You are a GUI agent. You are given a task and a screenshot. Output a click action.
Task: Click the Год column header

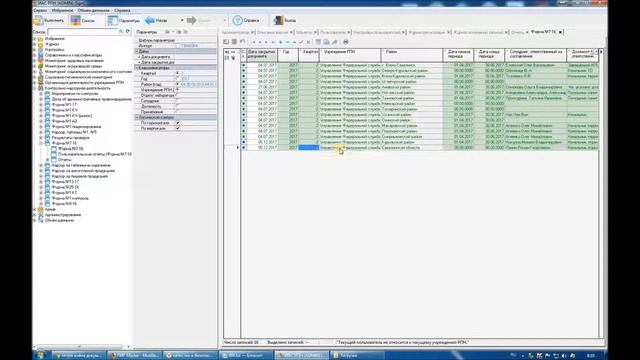click(288, 54)
